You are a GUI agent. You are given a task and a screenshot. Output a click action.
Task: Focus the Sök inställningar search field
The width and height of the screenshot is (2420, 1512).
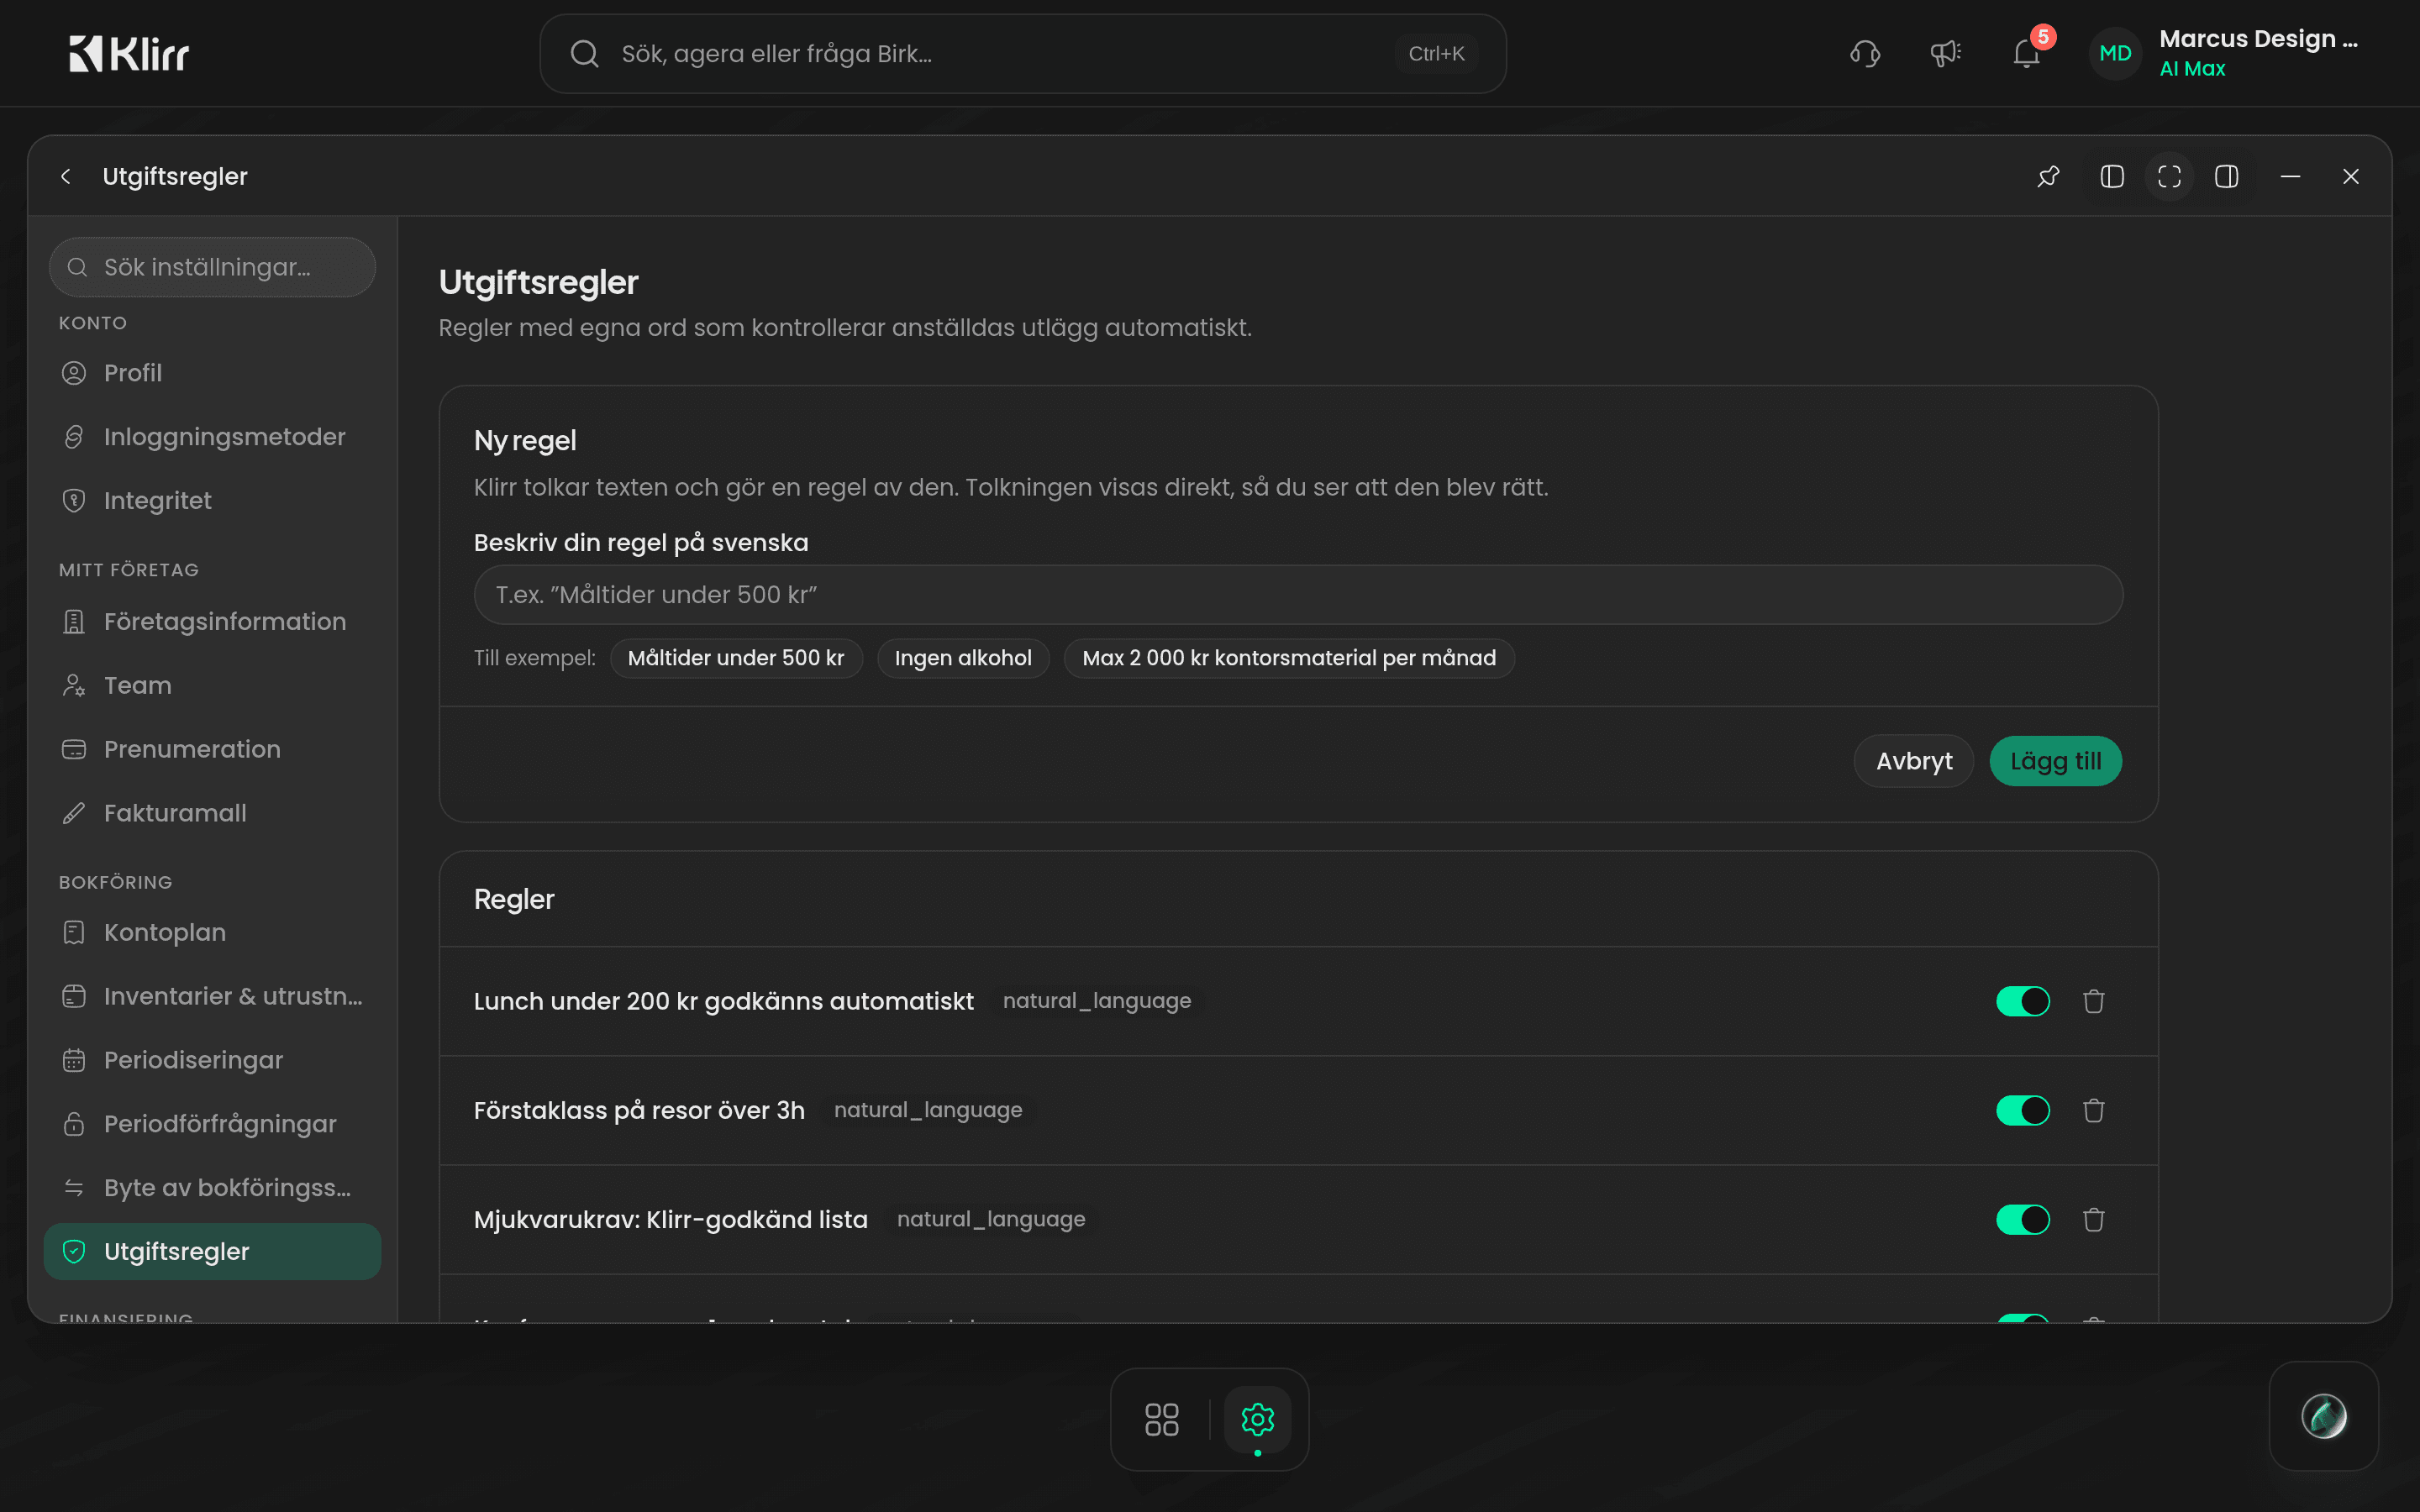click(212, 267)
